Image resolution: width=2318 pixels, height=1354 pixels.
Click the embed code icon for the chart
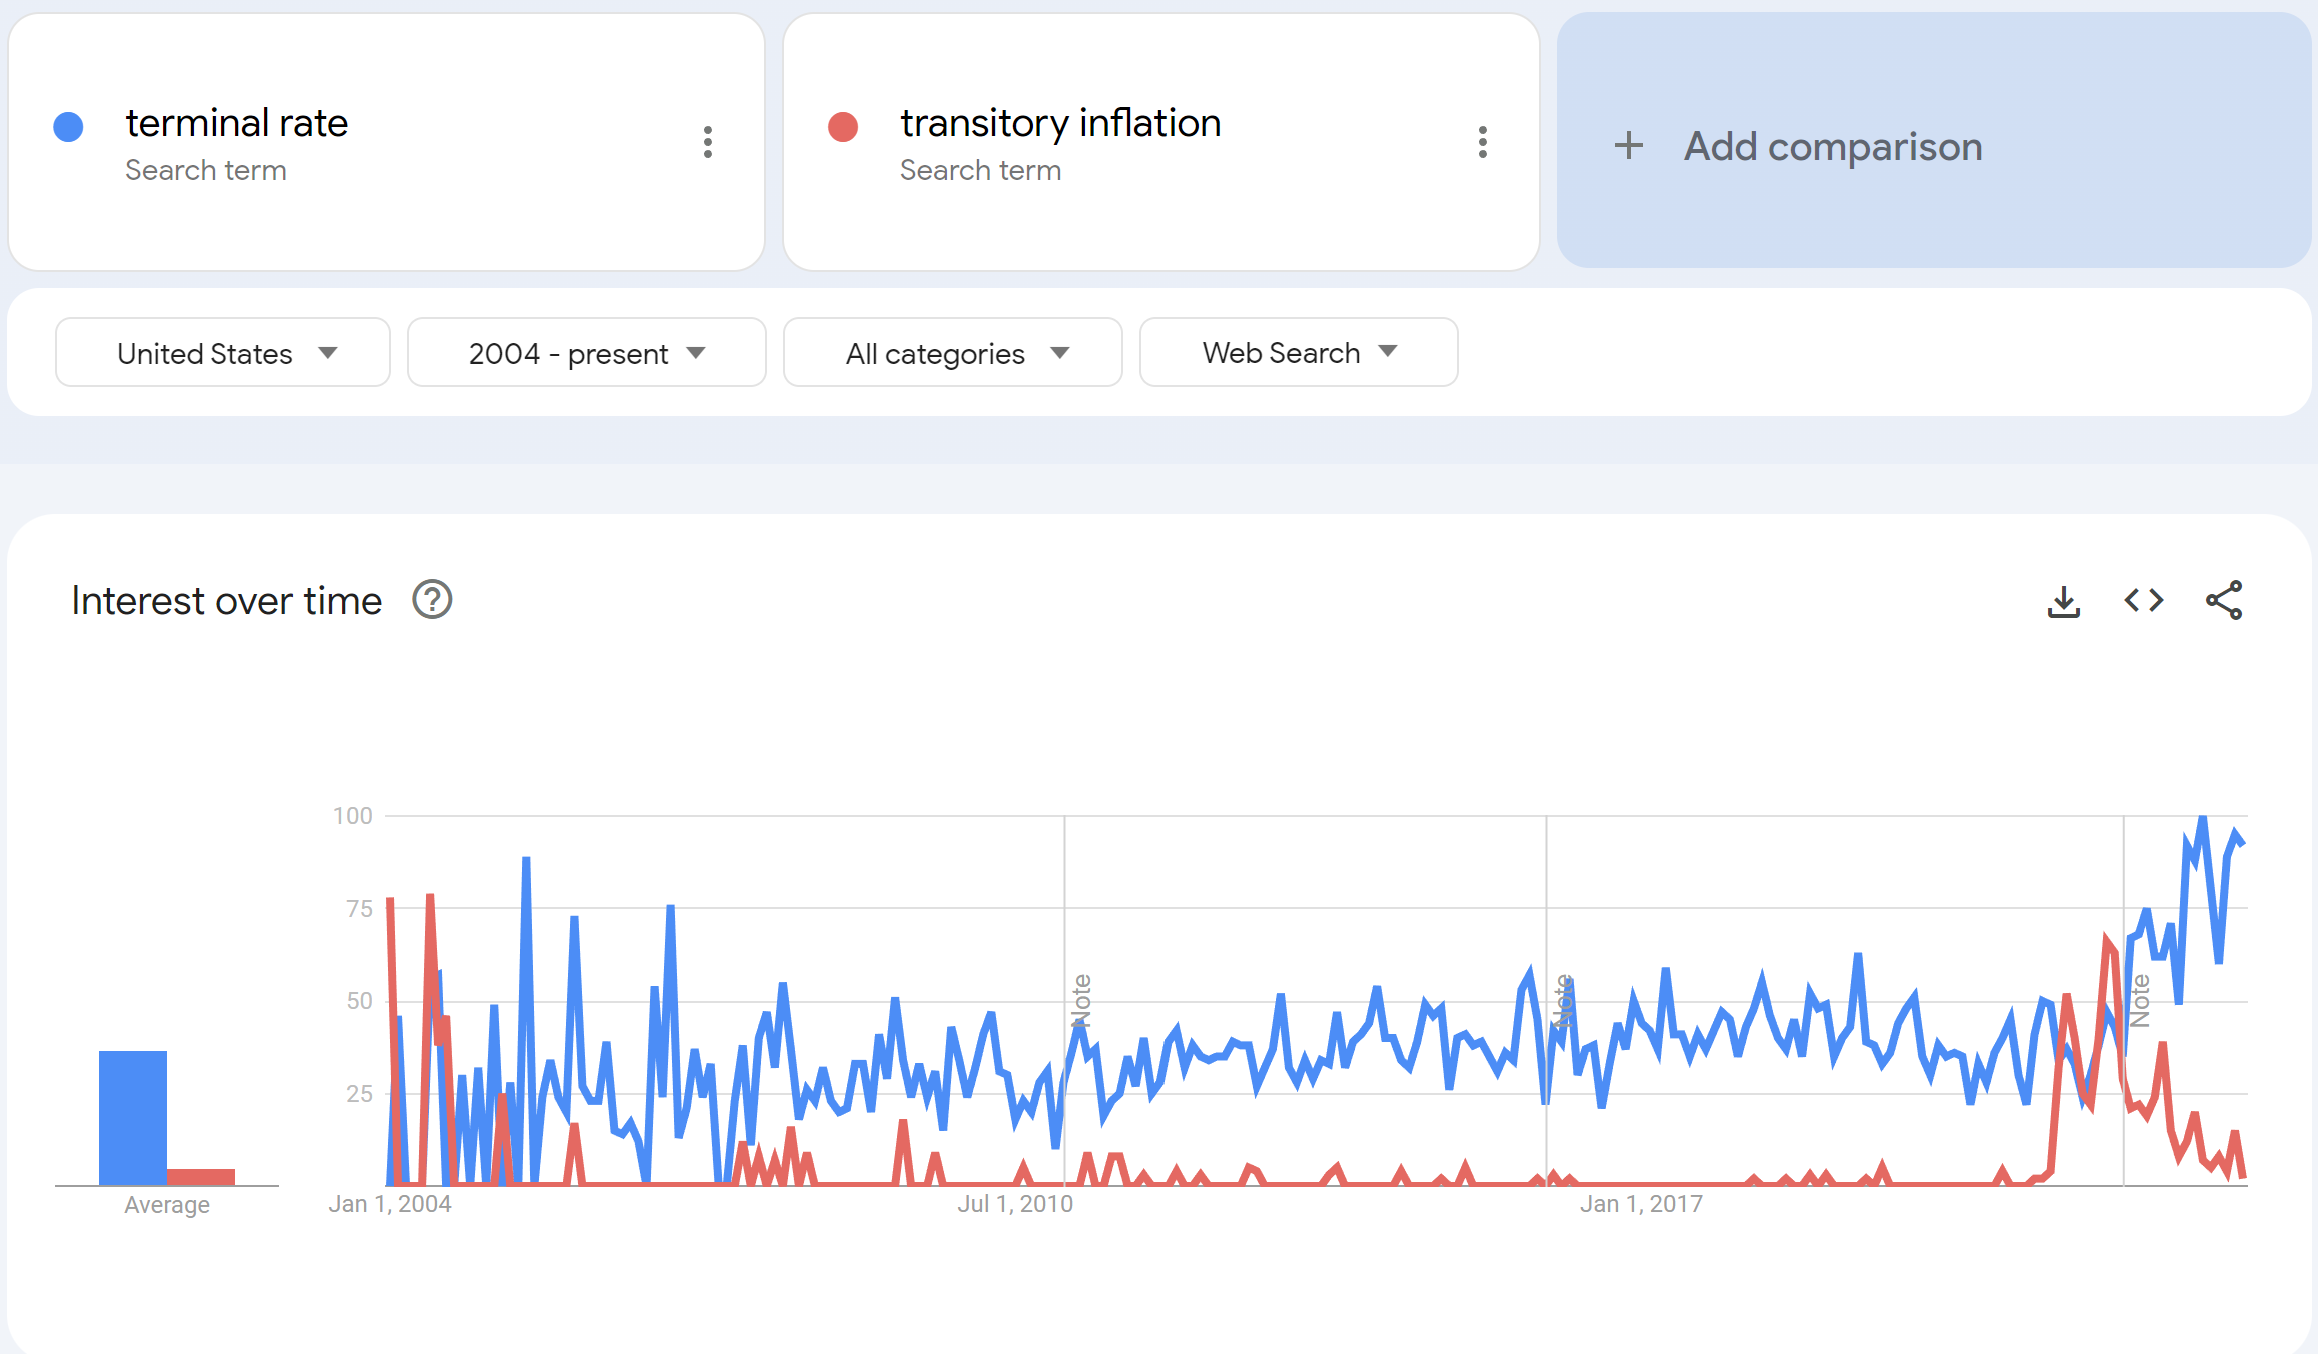click(2142, 600)
